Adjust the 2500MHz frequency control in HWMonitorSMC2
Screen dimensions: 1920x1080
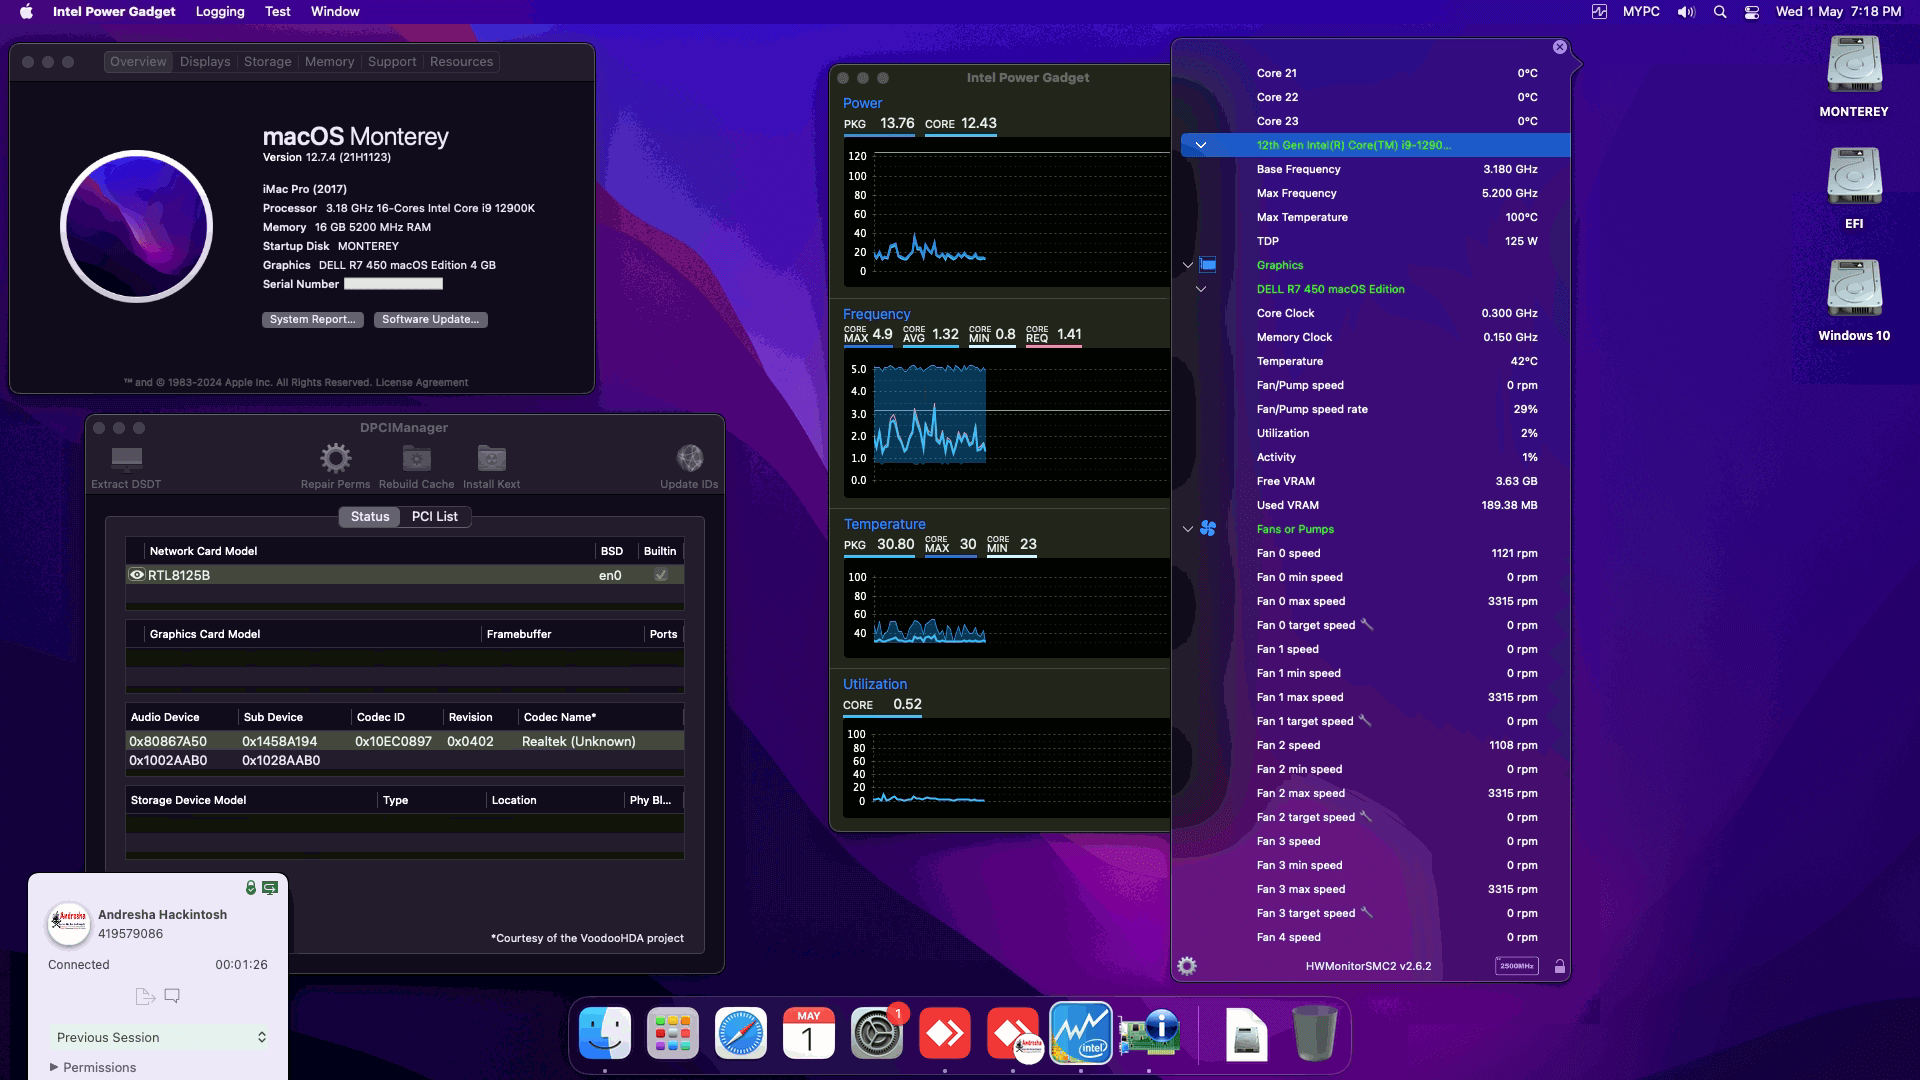1517,966
